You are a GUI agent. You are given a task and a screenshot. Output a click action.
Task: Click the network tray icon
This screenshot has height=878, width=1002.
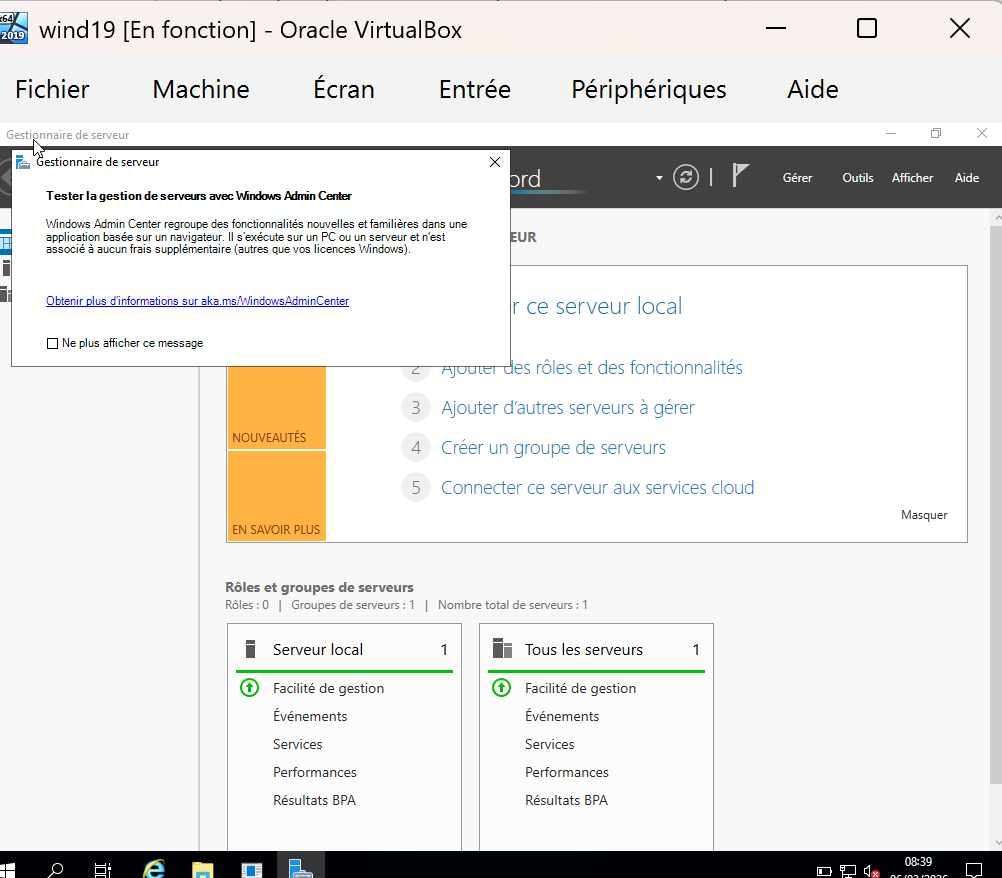848,870
